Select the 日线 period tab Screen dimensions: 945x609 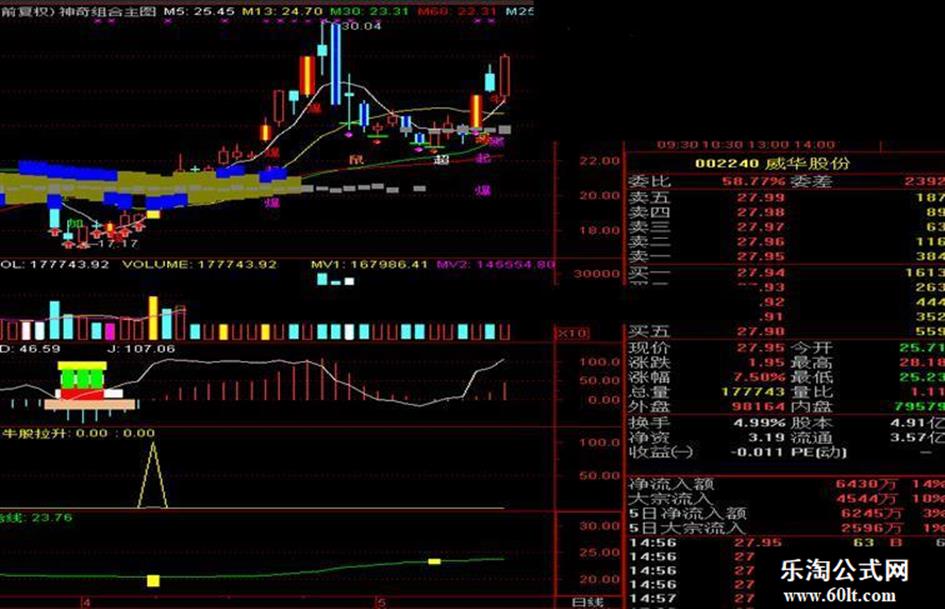586,602
